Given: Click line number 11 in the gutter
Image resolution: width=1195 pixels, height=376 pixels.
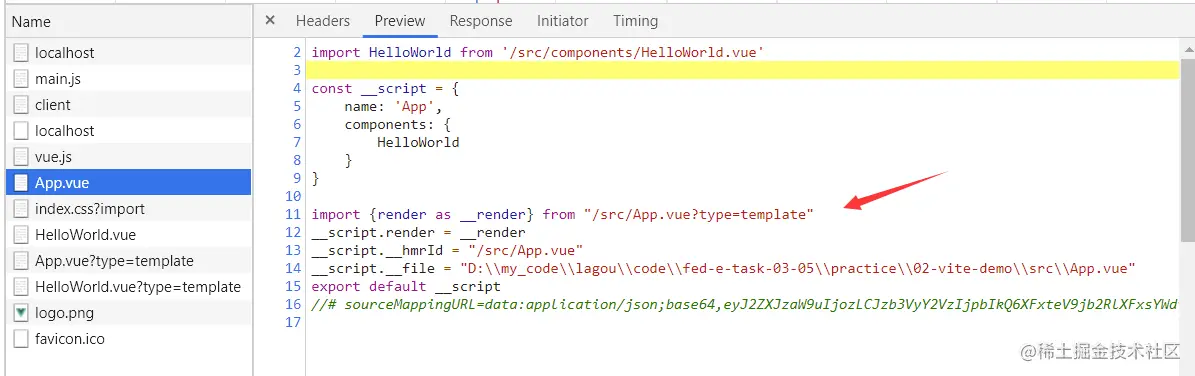Looking at the screenshot, I should [x=293, y=214].
